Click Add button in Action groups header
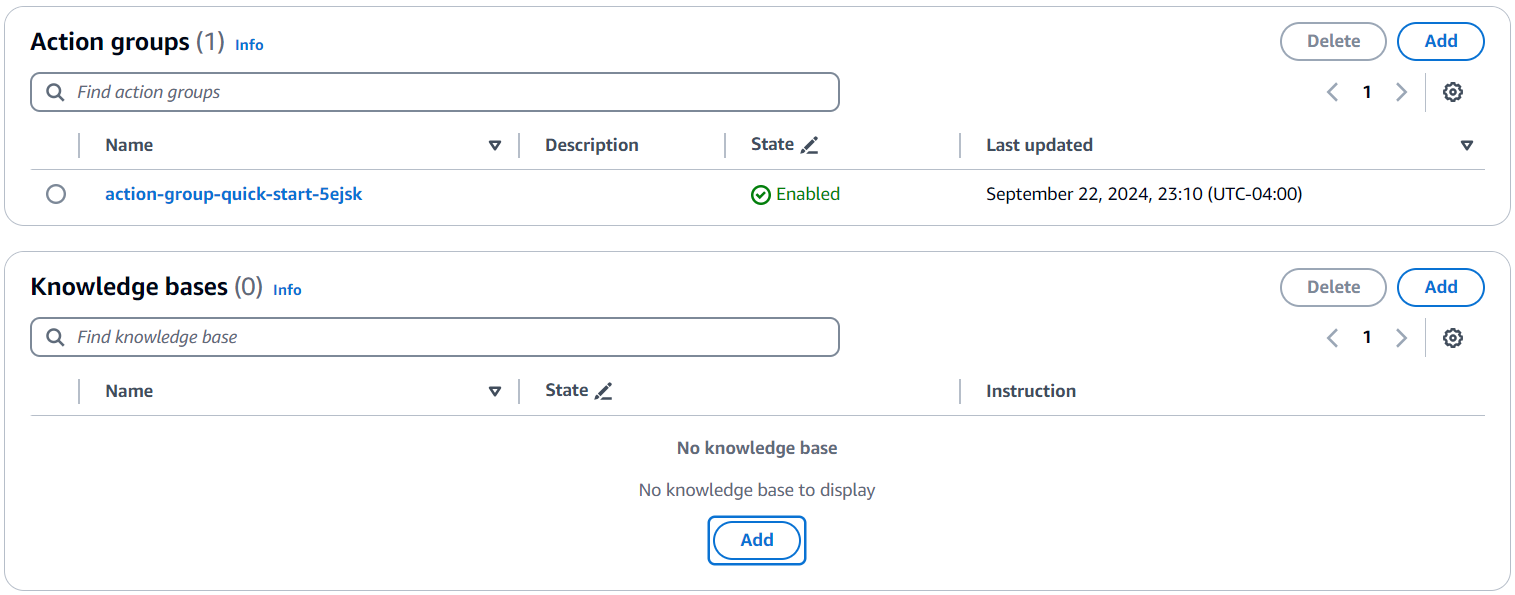 (1440, 41)
